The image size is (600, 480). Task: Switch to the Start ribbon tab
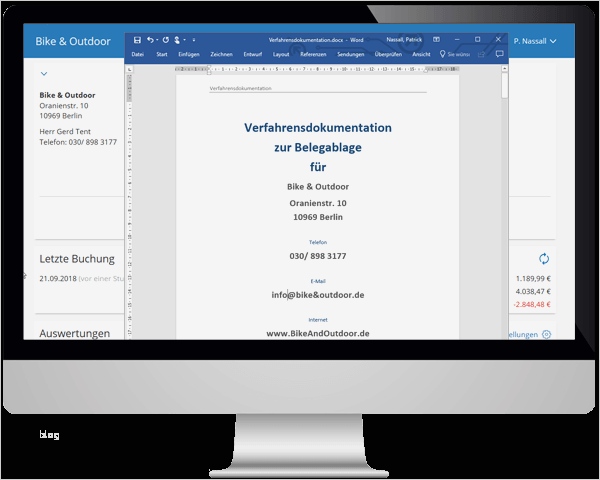pos(162,54)
